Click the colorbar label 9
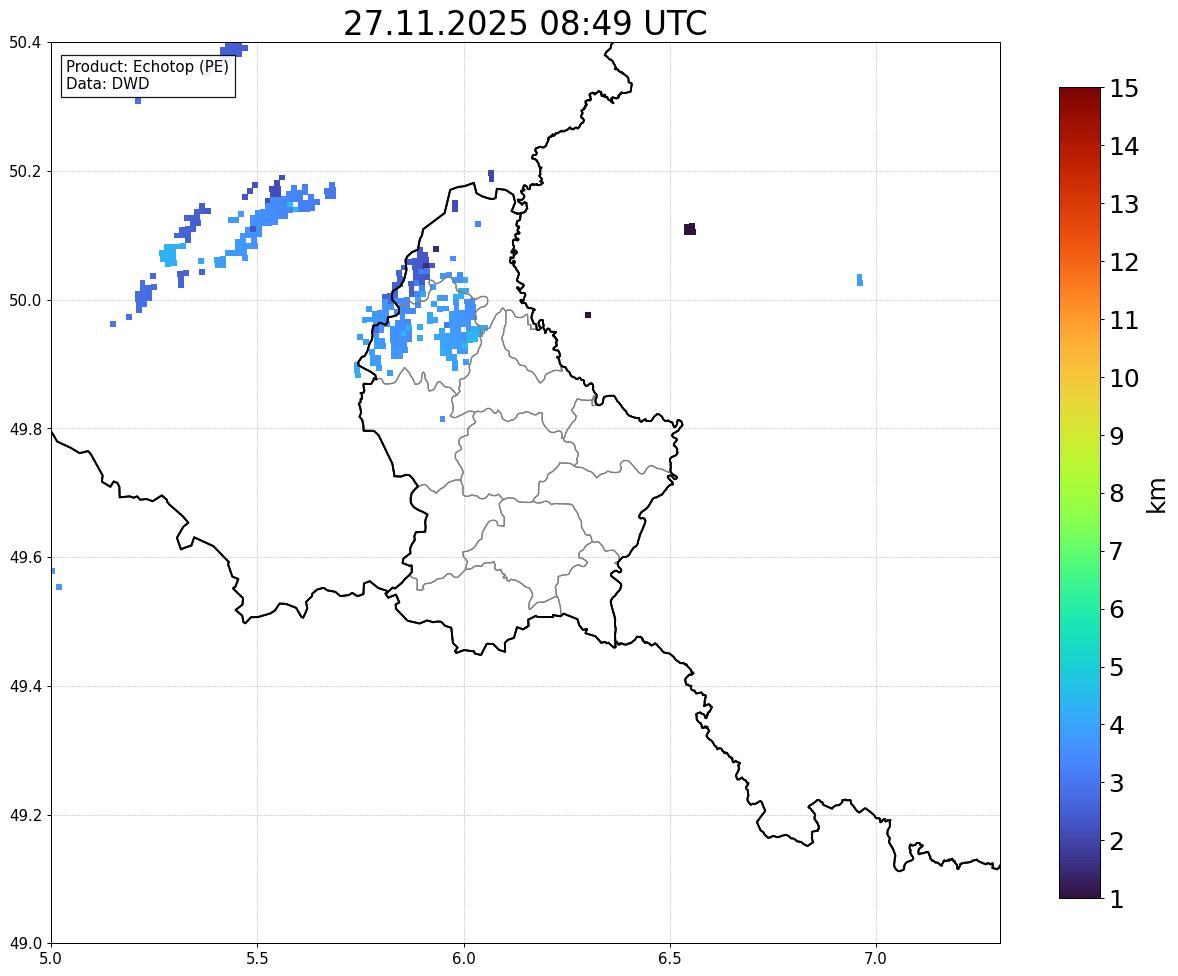This screenshot has width=1178, height=976. pyautogui.click(x=1117, y=436)
